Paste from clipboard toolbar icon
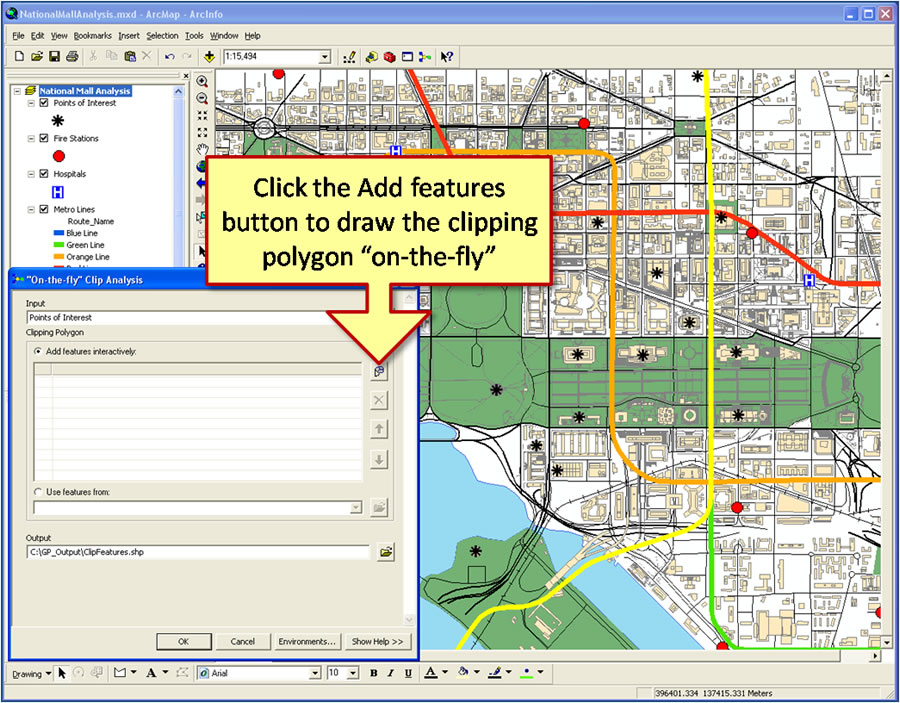Image resolution: width=900 pixels, height=703 pixels. coord(130,56)
